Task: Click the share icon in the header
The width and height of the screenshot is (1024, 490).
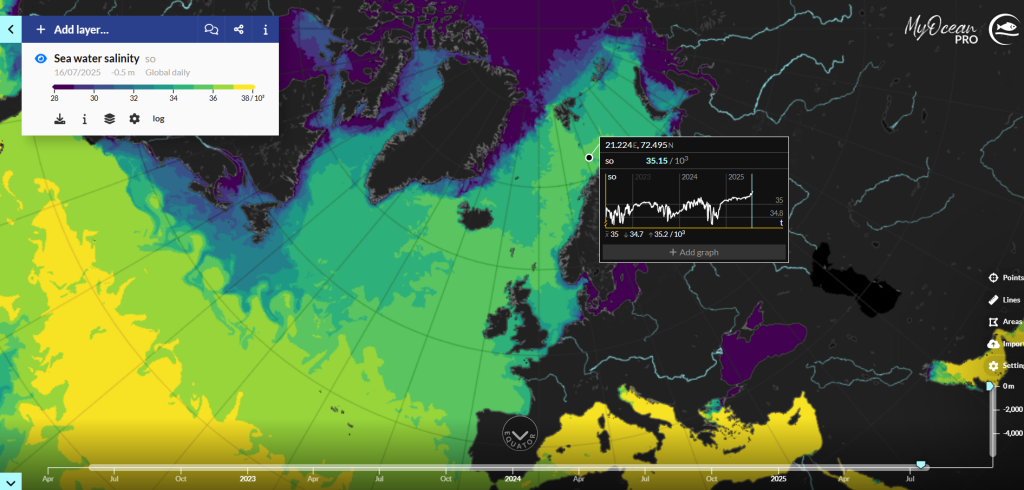Action: (238, 29)
